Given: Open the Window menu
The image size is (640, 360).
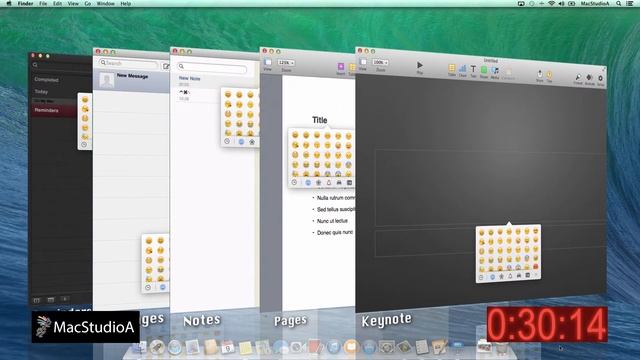Looking at the screenshot, I should pyautogui.click(x=105, y=3).
